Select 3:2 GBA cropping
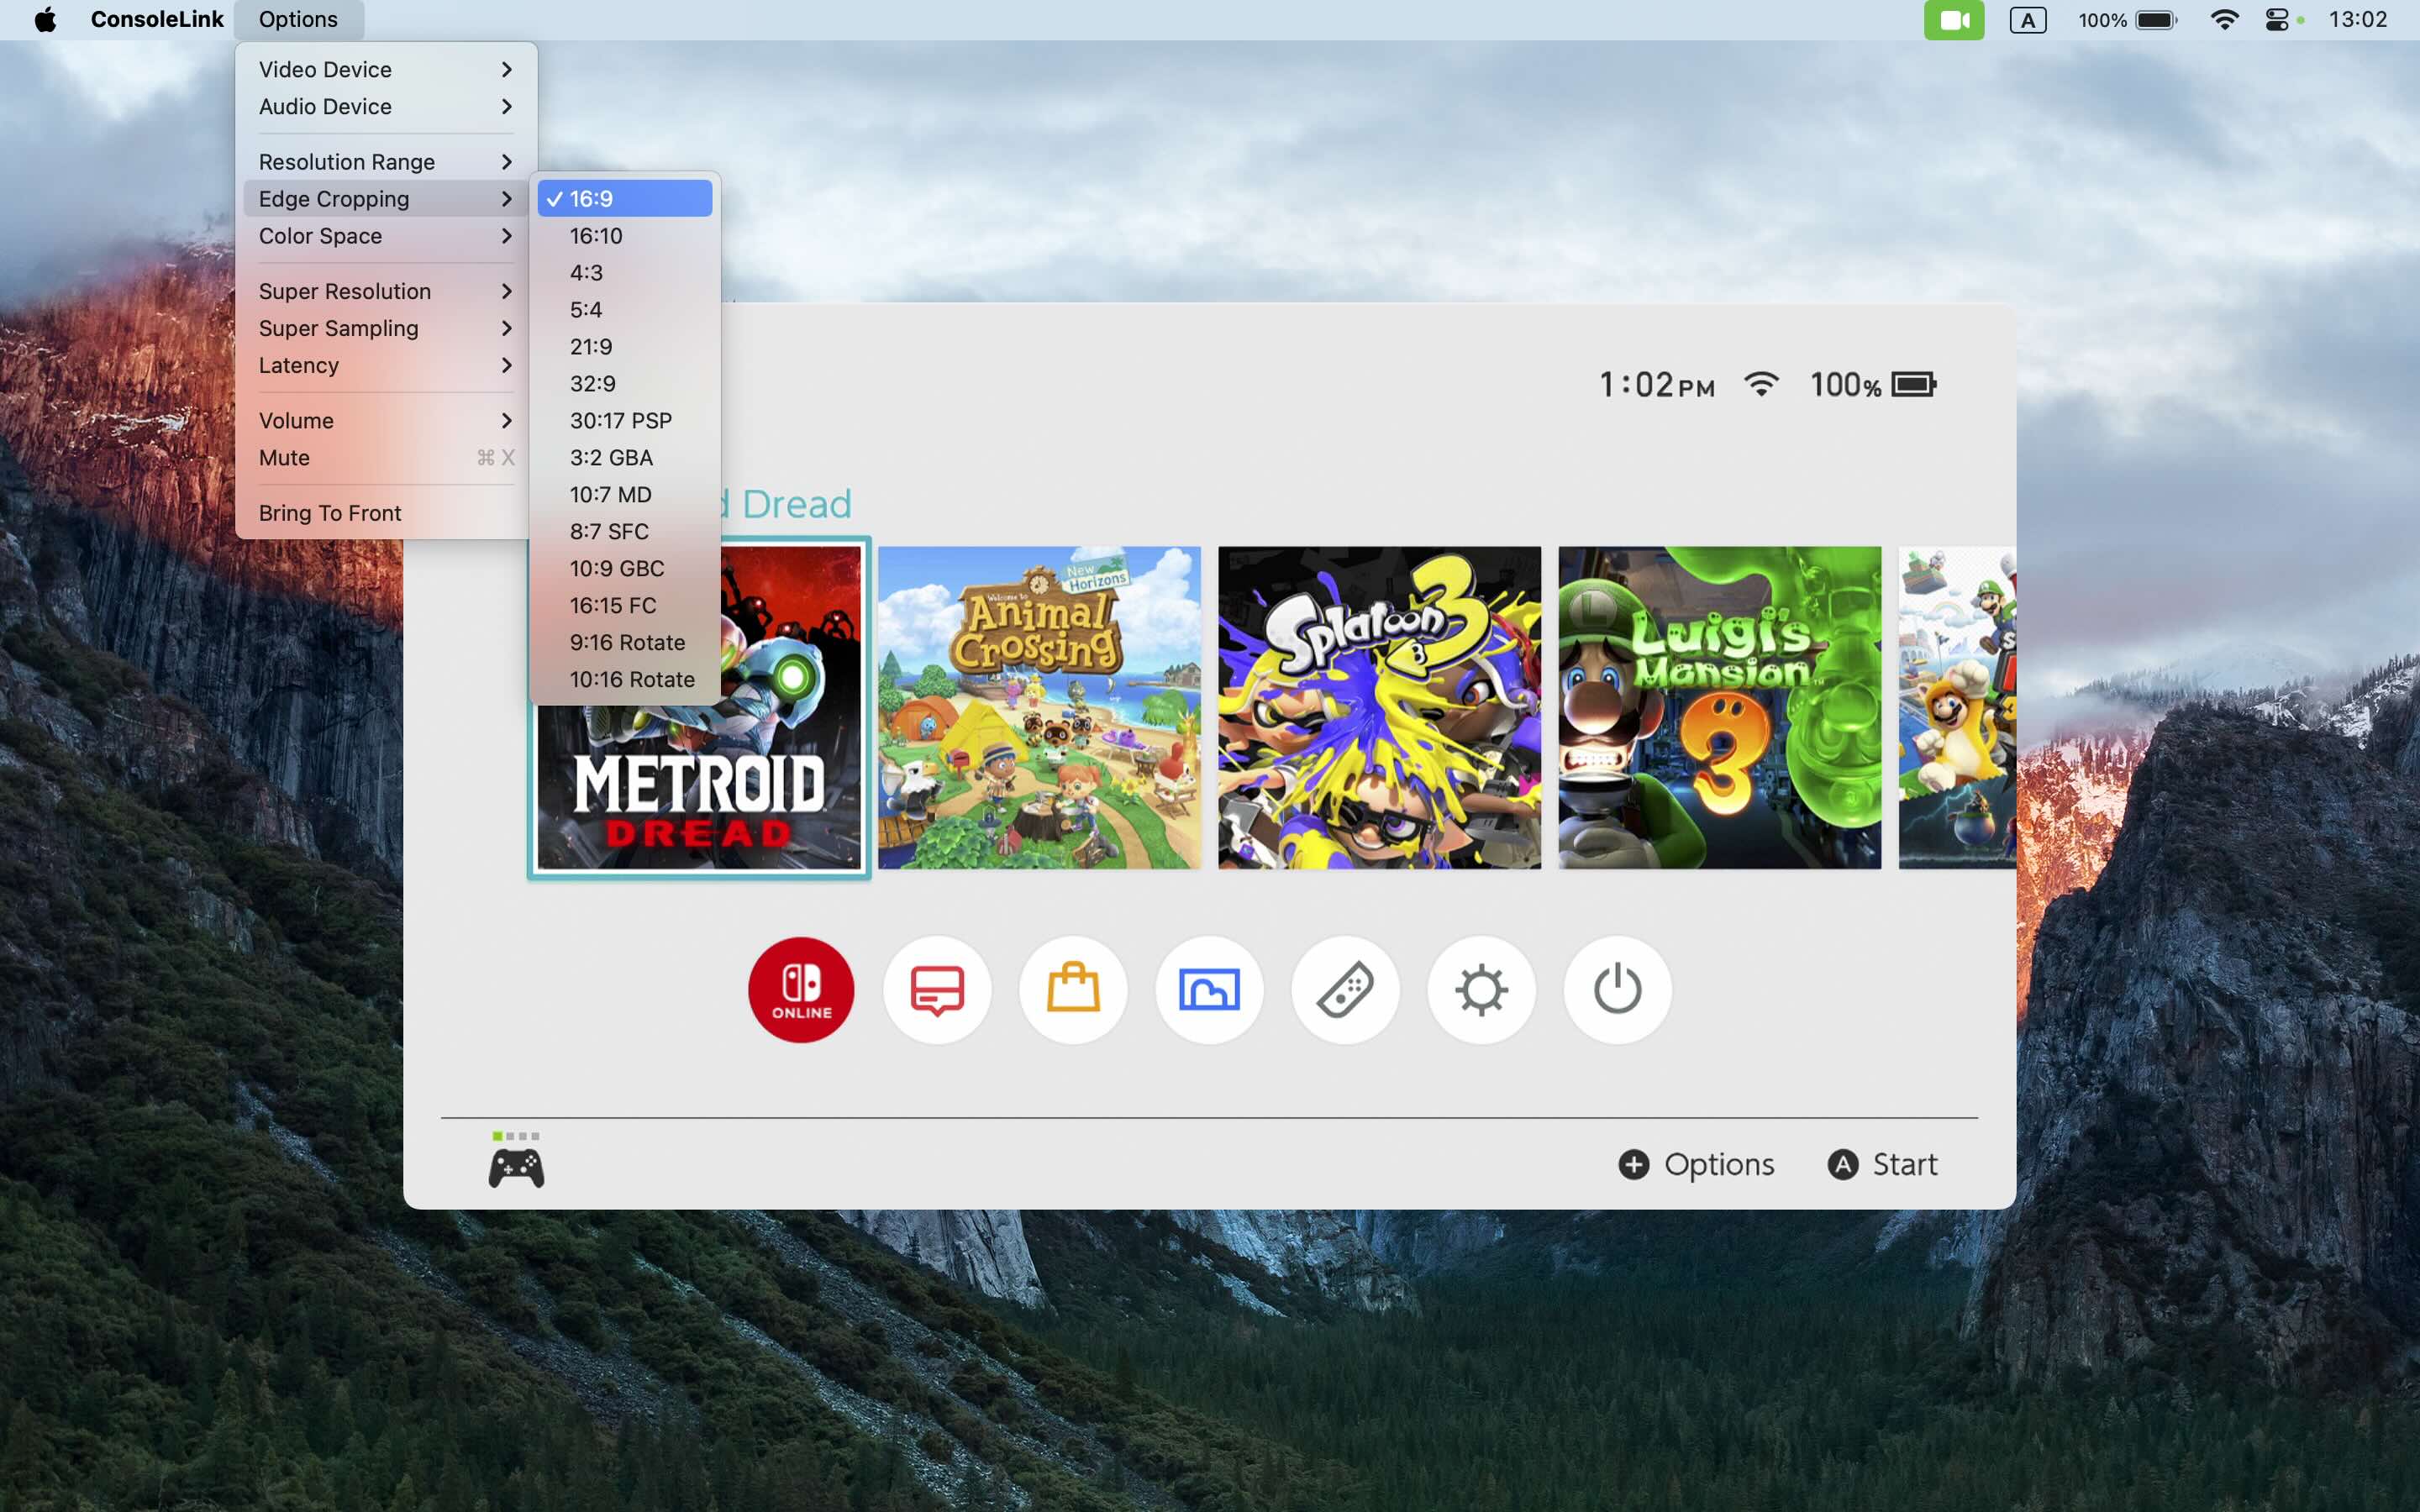Image resolution: width=2420 pixels, height=1512 pixels. [625, 457]
